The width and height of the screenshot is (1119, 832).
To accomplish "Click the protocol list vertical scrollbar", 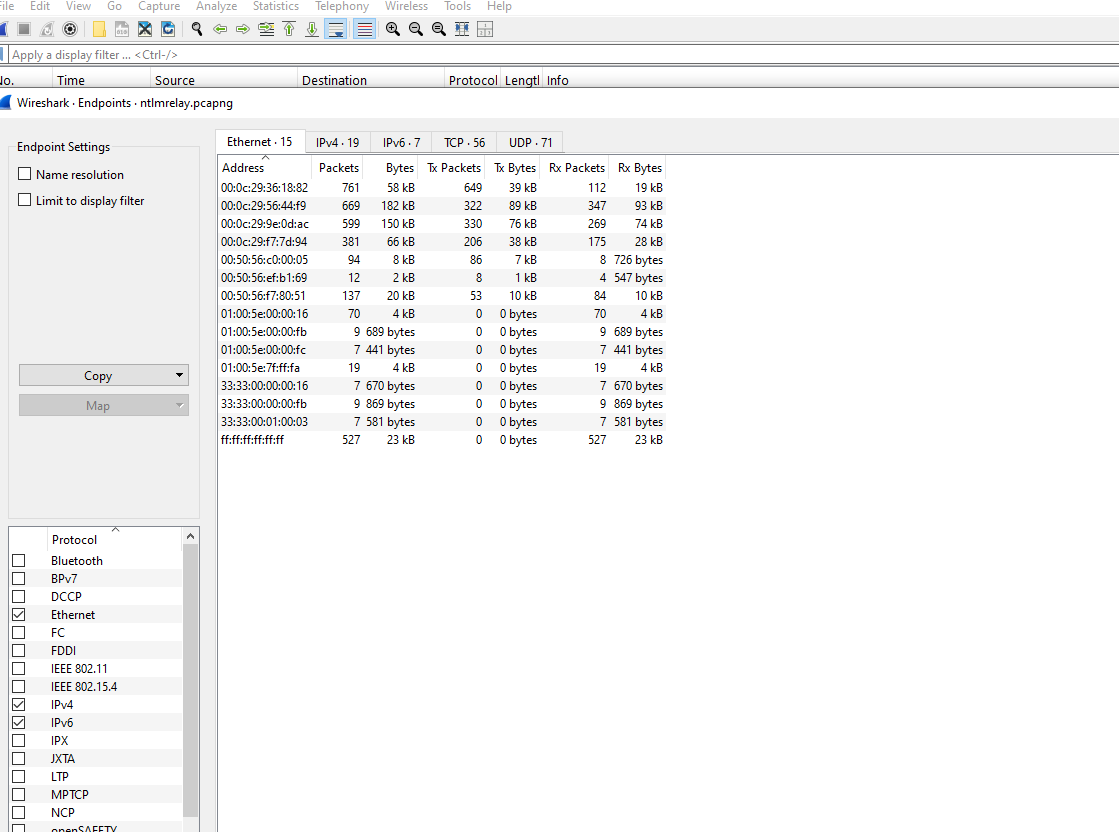I will [x=190, y=681].
